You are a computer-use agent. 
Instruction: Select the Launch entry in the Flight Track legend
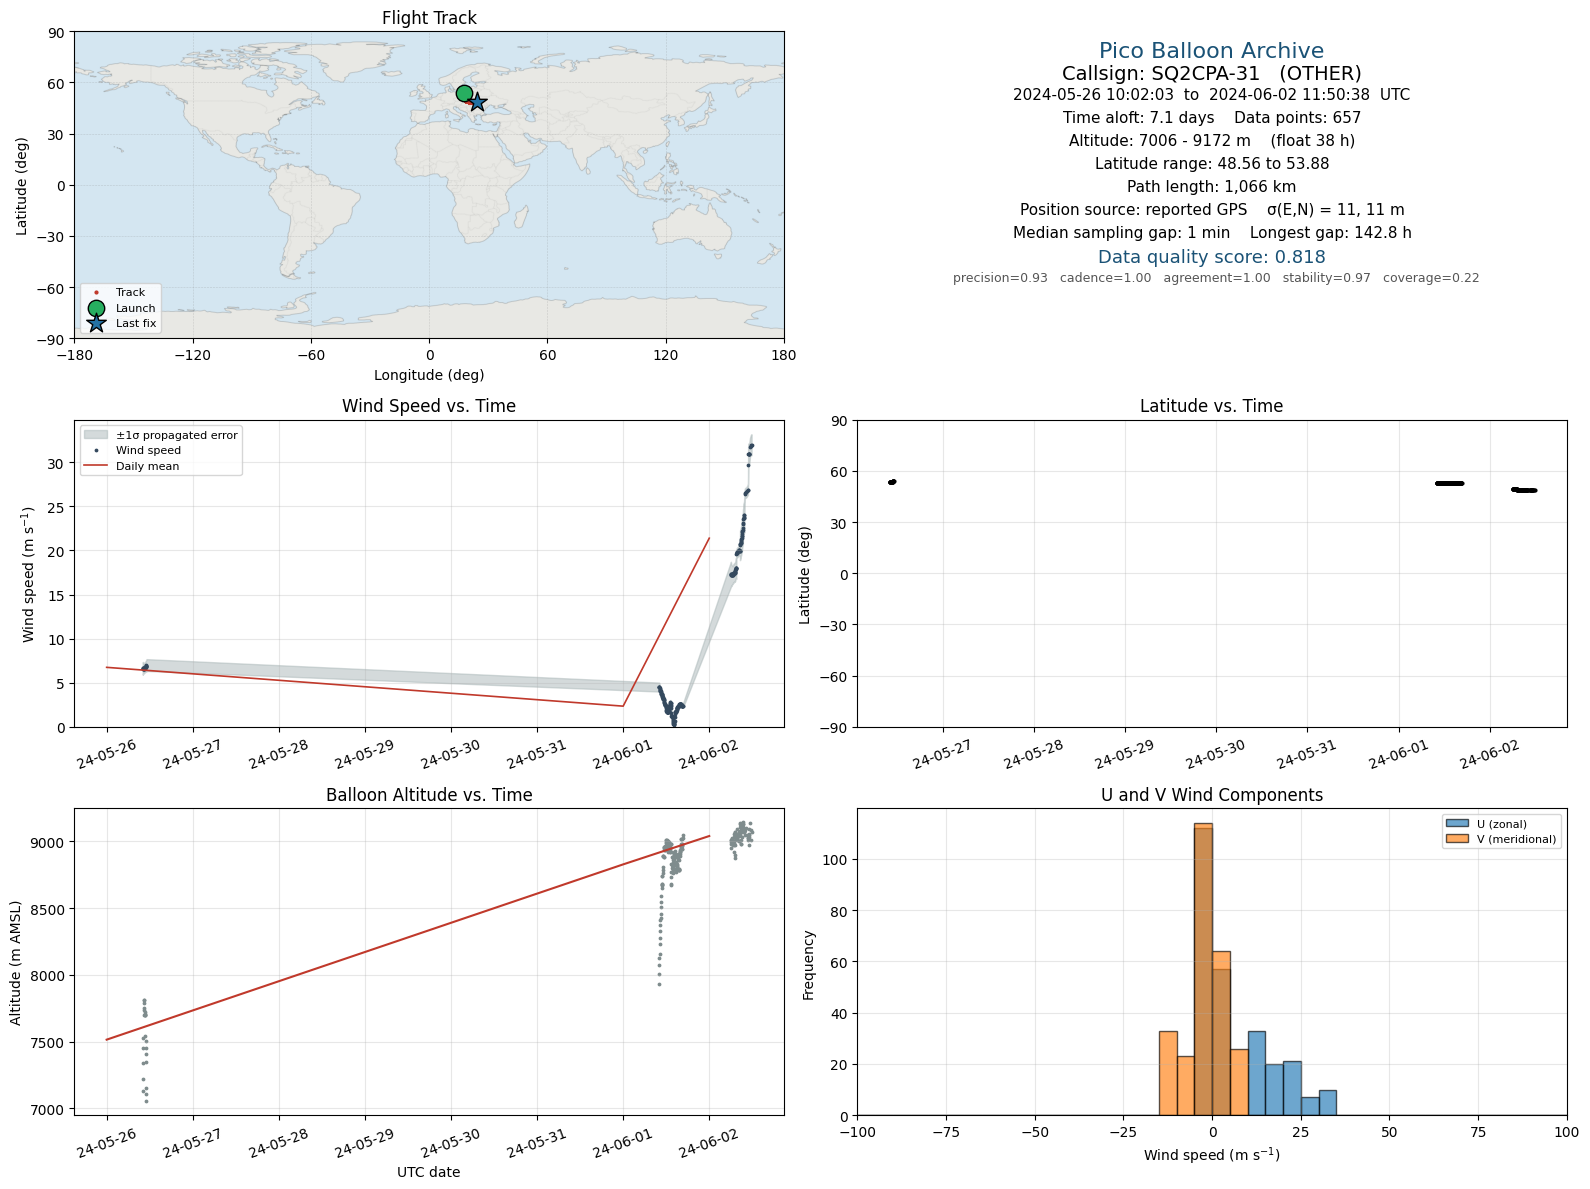point(120,308)
